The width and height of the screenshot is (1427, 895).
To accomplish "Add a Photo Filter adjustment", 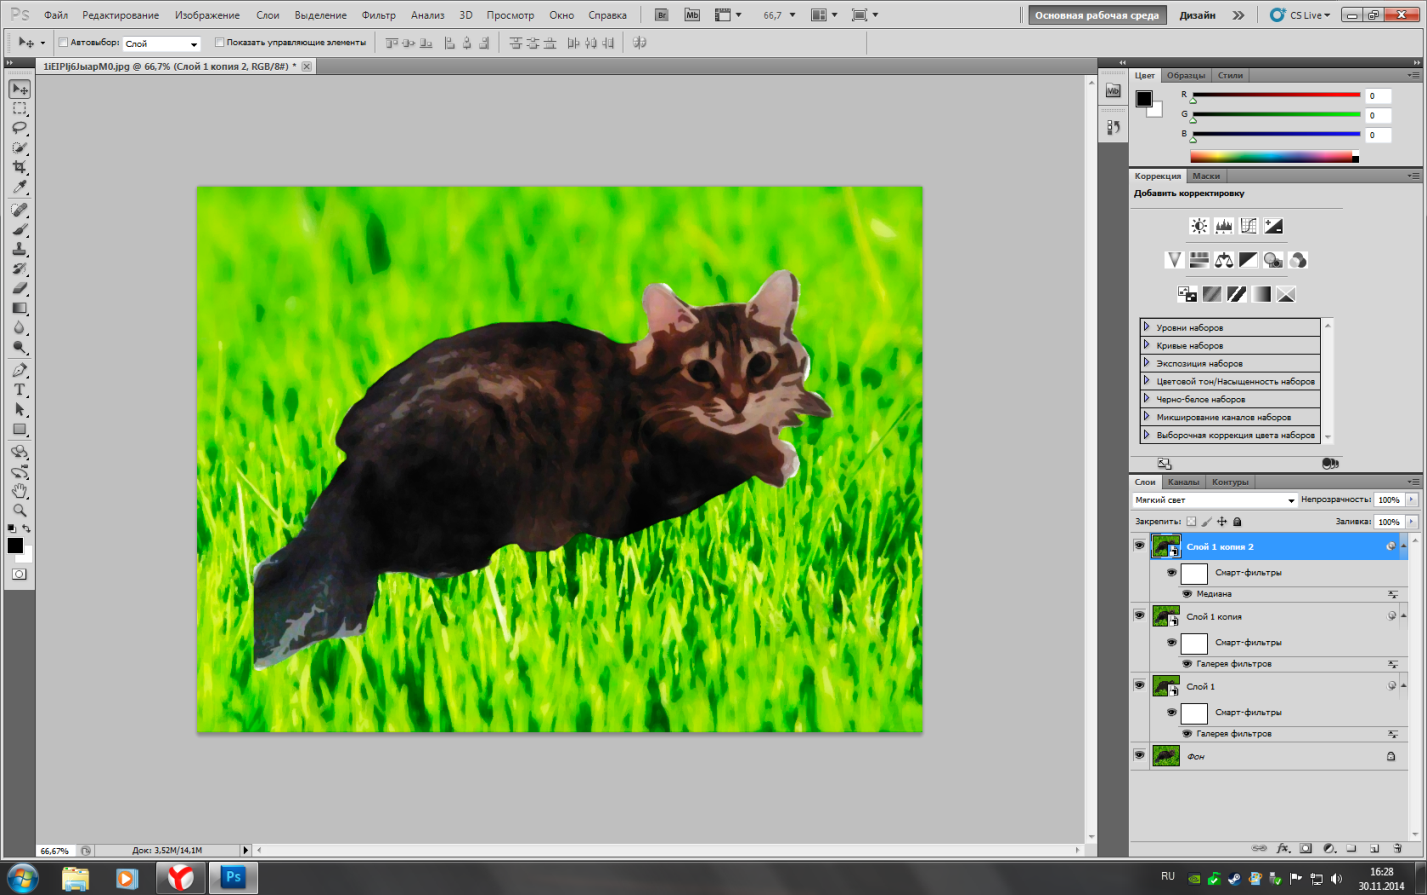I will [x=1273, y=260].
